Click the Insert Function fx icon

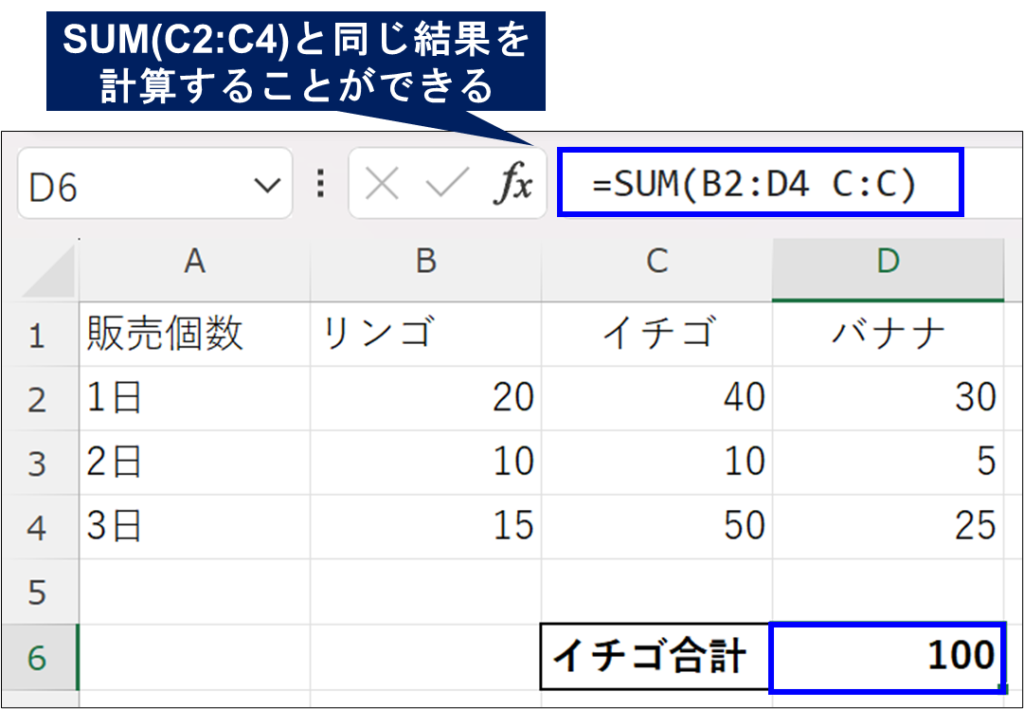point(515,185)
